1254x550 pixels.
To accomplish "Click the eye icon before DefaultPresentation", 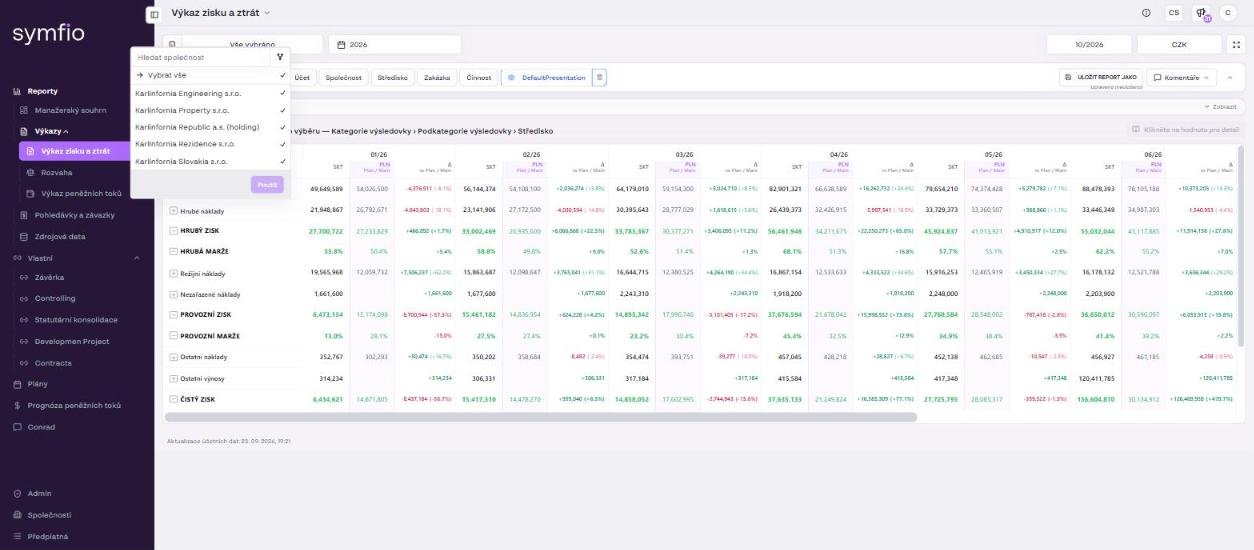I will pos(511,77).
